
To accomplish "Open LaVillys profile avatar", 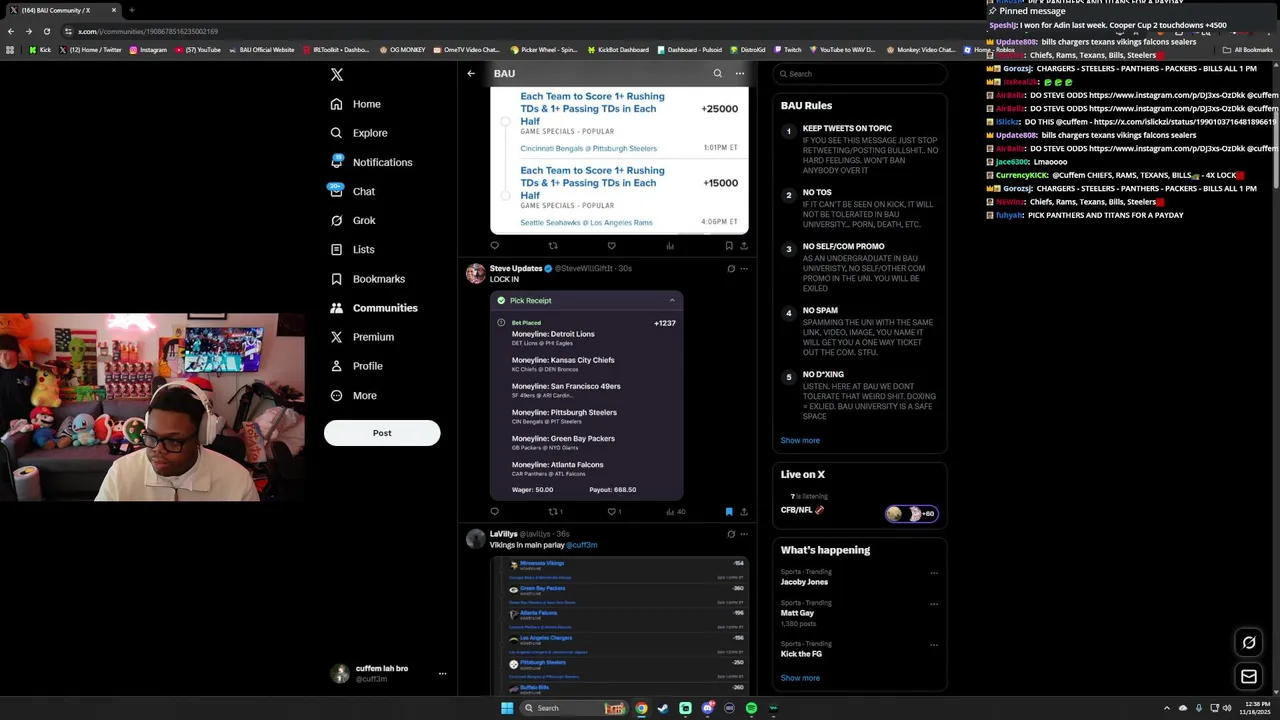I will click(x=476, y=539).
